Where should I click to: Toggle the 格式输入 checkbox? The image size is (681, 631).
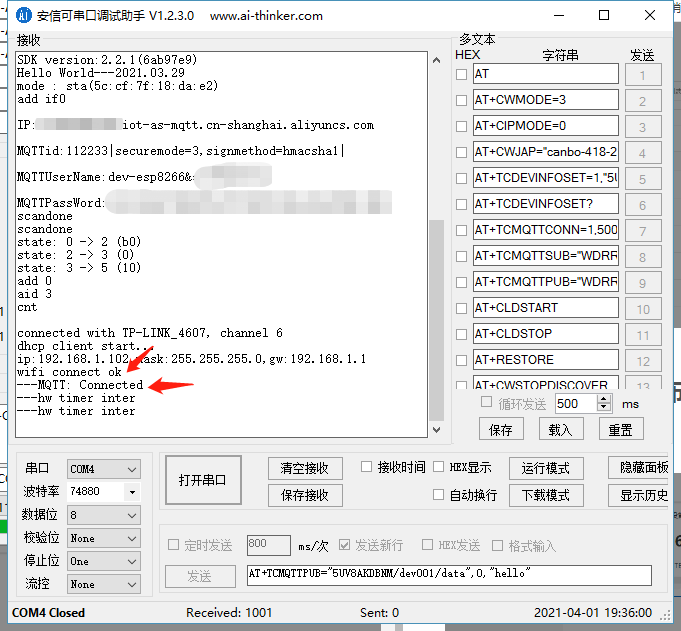coord(497,545)
